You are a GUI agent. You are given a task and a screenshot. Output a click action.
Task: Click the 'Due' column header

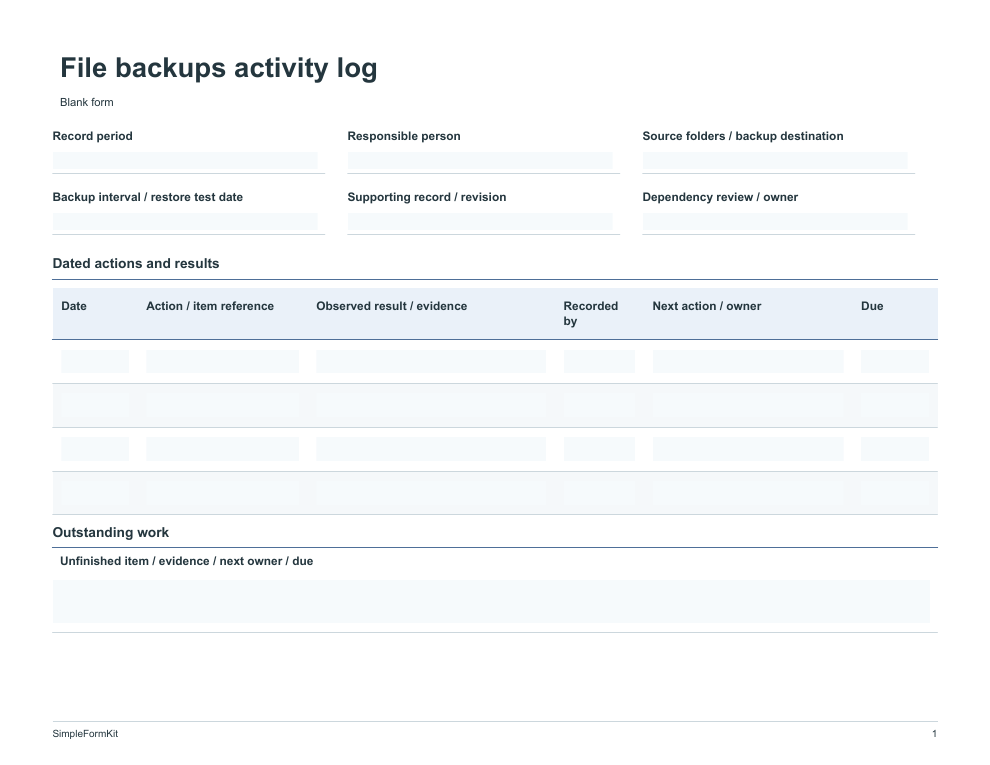point(872,306)
